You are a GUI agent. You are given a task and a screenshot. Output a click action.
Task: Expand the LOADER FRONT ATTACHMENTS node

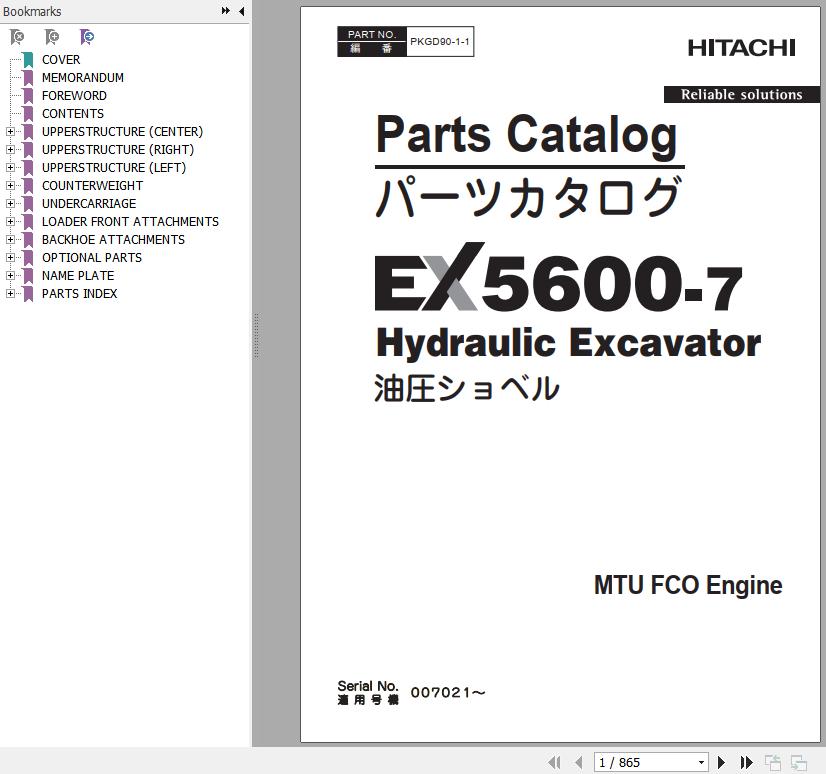point(10,222)
